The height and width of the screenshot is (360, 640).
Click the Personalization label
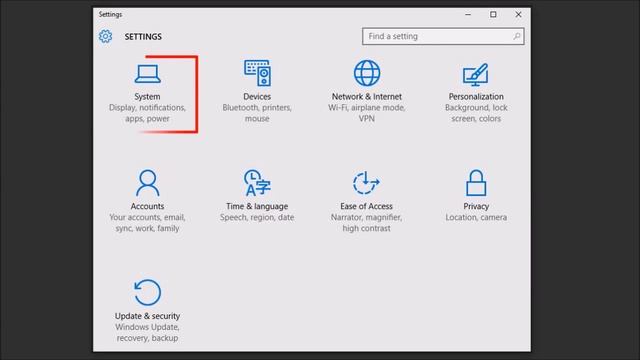pyautogui.click(x=476, y=97)
